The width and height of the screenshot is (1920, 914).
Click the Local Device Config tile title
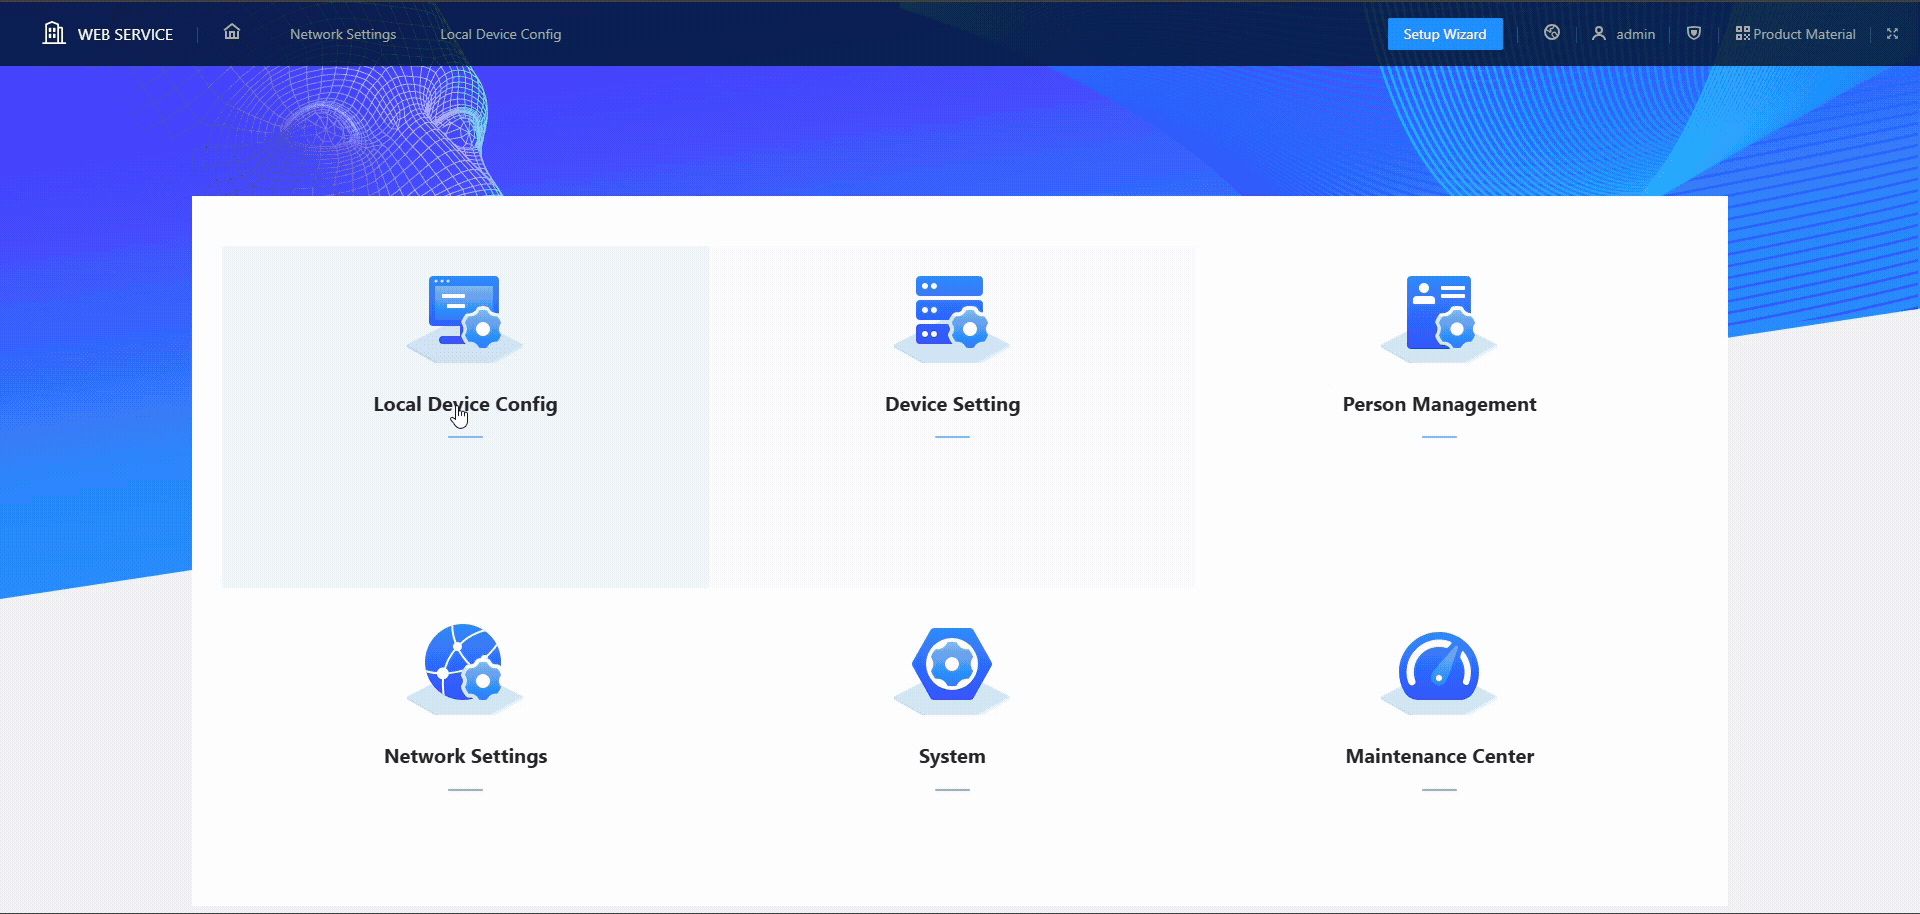click(x=465, y=404)
